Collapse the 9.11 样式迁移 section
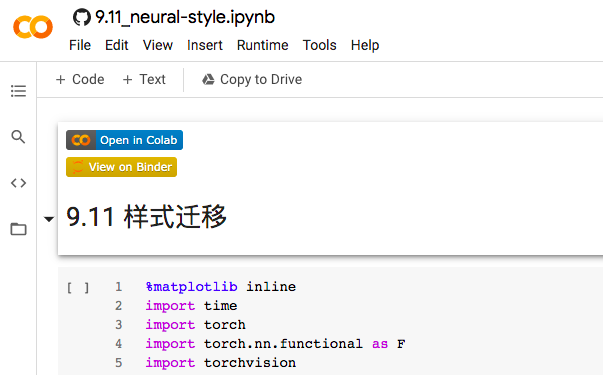Viewport: 603px width, 375px height. [48, 219]
